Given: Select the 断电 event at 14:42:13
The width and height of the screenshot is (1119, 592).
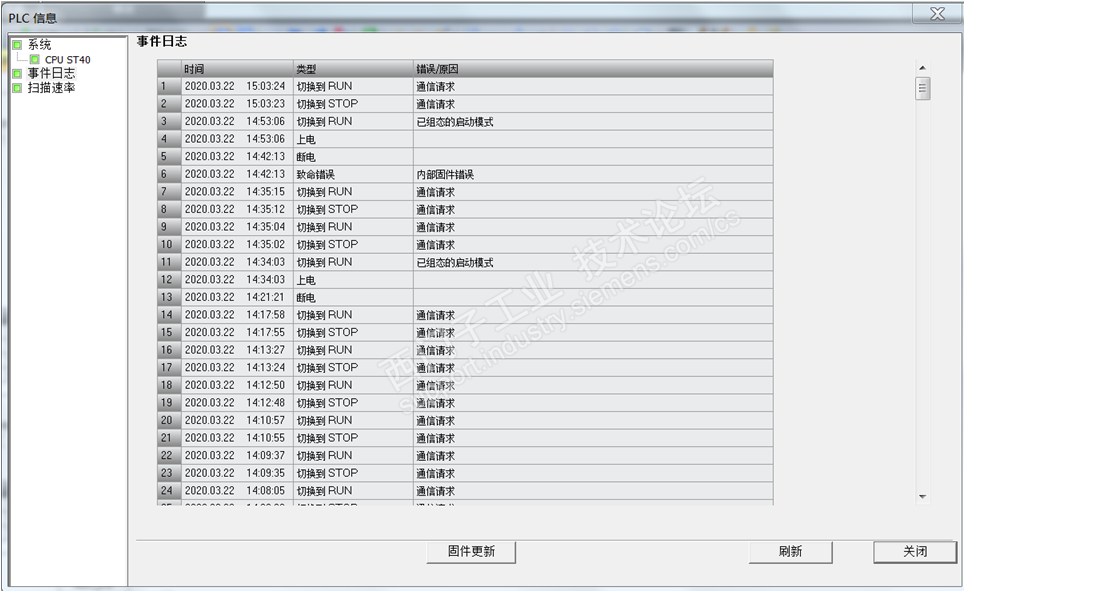Looking at the screenshot, I should coord(306,157).
